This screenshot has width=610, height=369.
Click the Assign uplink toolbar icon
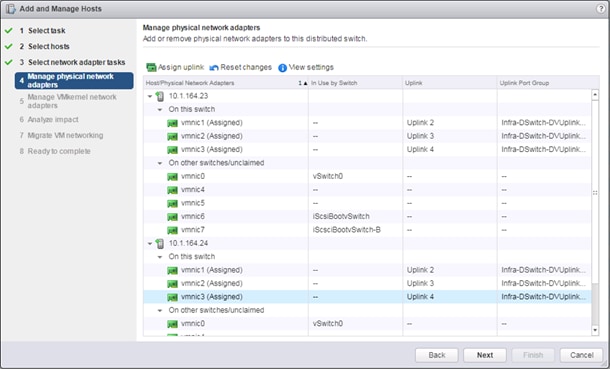pyautogui.click(x=151, y=68)
